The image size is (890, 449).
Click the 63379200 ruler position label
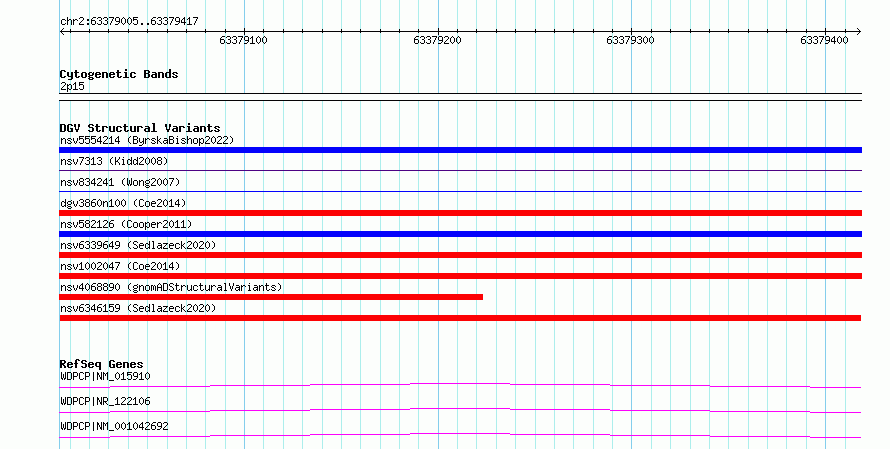click(438, 40)
